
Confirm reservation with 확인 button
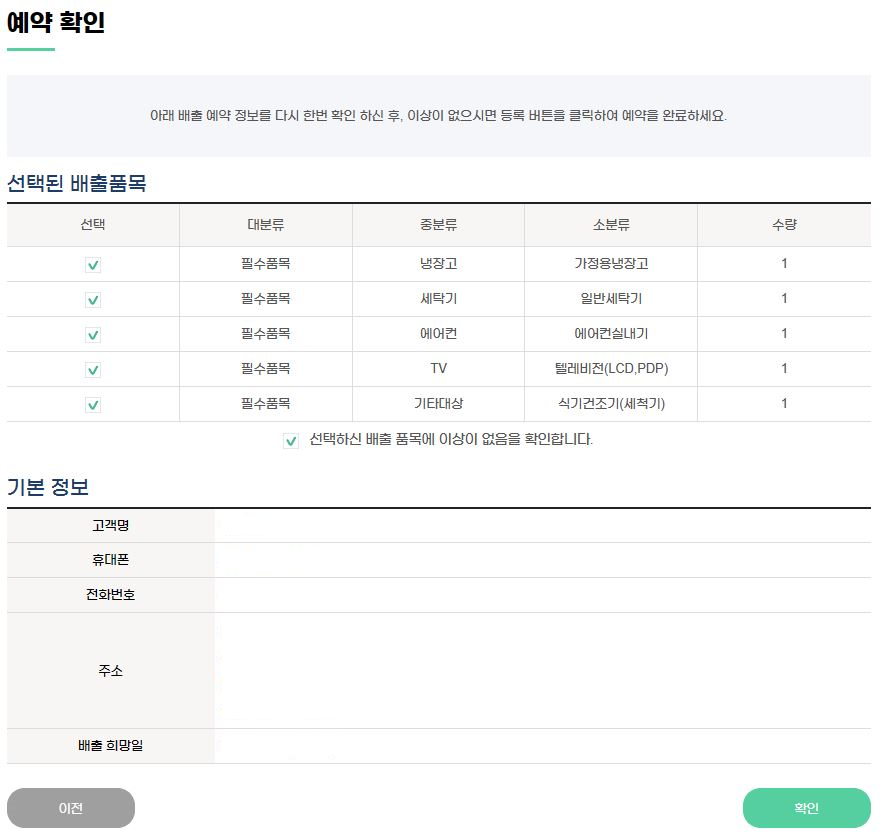[806, 808]
